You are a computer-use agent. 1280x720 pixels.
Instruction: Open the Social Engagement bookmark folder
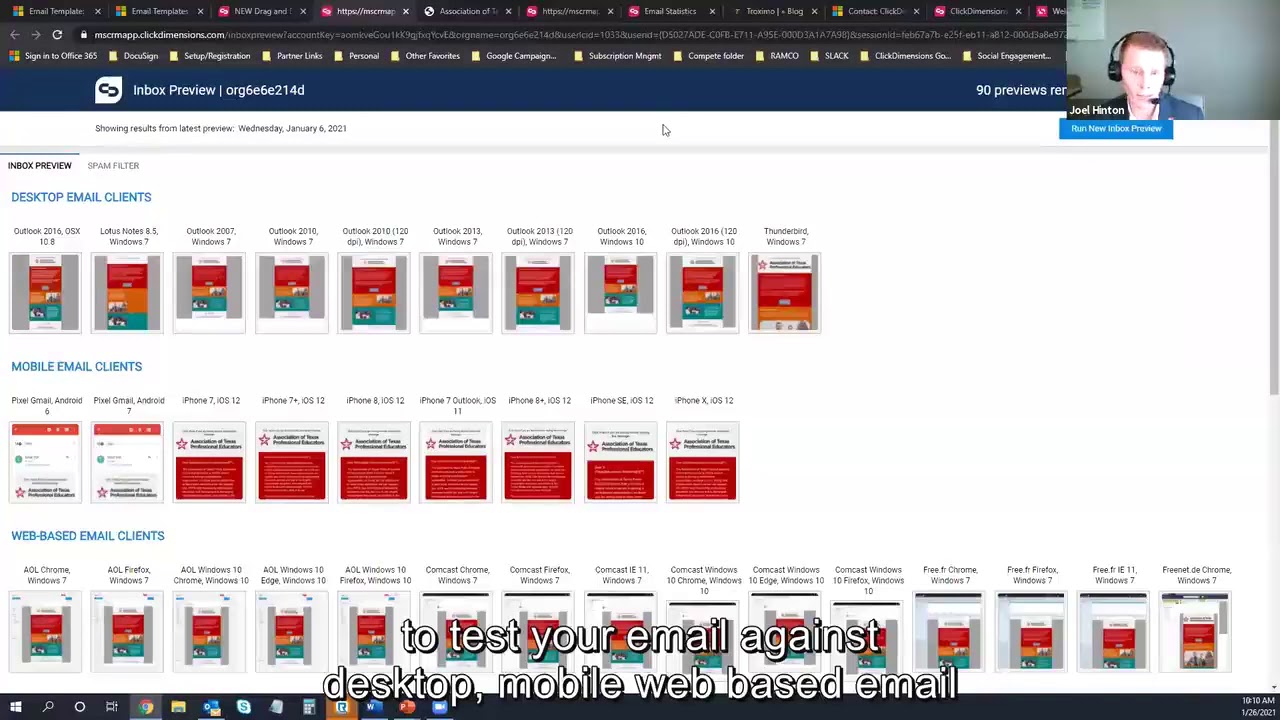[x=1006, y=56]
